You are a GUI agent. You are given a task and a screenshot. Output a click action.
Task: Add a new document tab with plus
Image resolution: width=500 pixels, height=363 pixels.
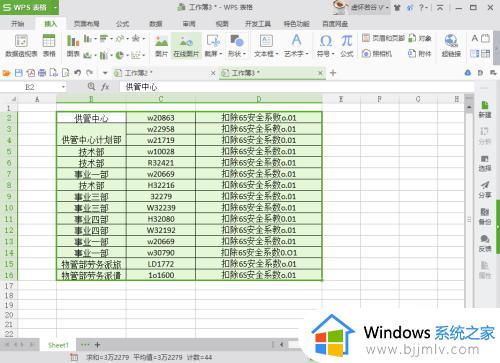tap(333, 73)
